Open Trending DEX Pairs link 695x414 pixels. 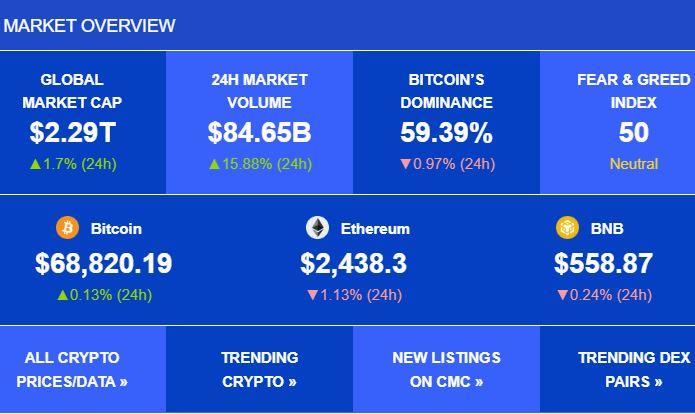[633, 369]
